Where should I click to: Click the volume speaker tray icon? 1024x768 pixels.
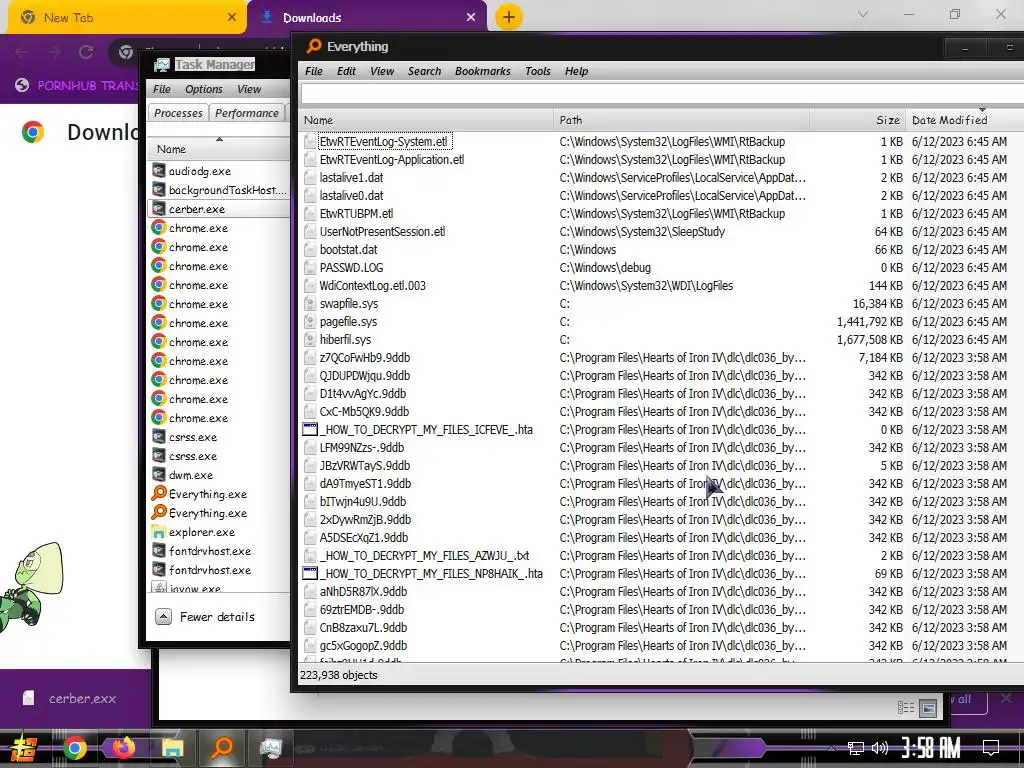click(x=880, y=748)
